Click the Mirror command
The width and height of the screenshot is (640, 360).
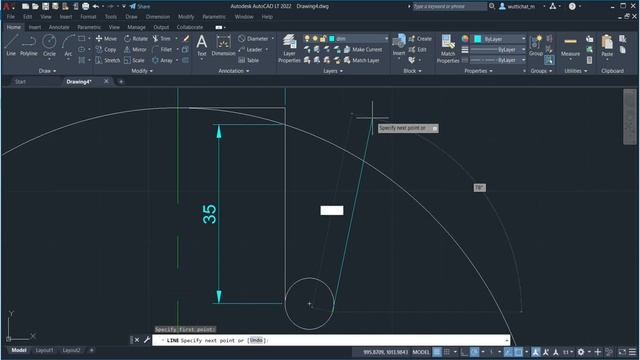[x=135, y=49]
